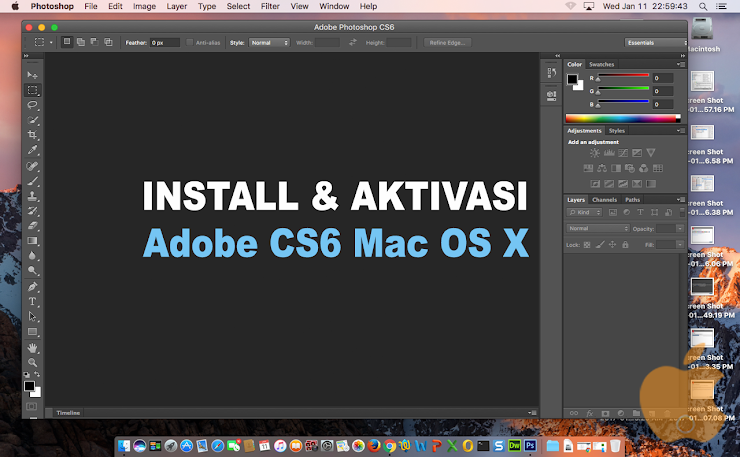Enable the Anti-alias checkbox
Image resolution: width=740 pixels, height=457 pixels.
click(x=190, y=42)
